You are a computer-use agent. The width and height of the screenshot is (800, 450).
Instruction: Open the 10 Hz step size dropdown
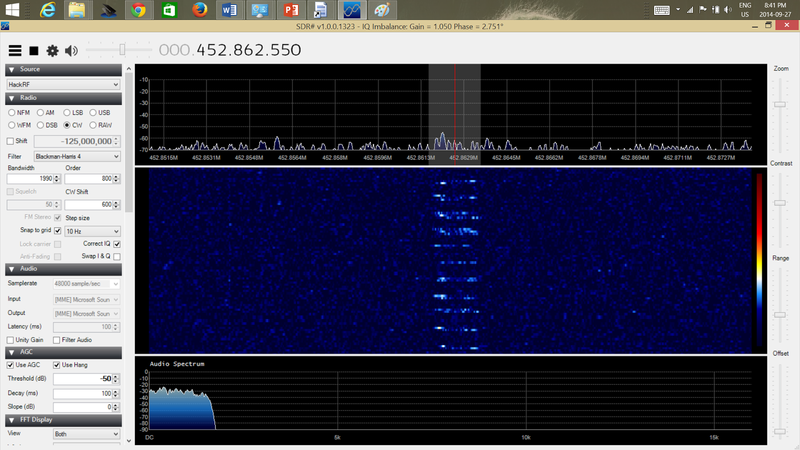(x=92, y=231)
